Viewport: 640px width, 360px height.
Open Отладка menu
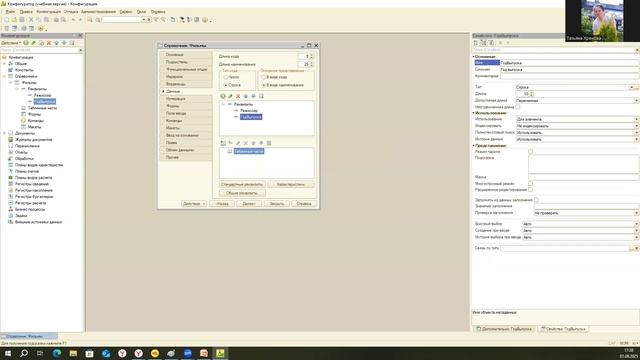coord(71,12)
